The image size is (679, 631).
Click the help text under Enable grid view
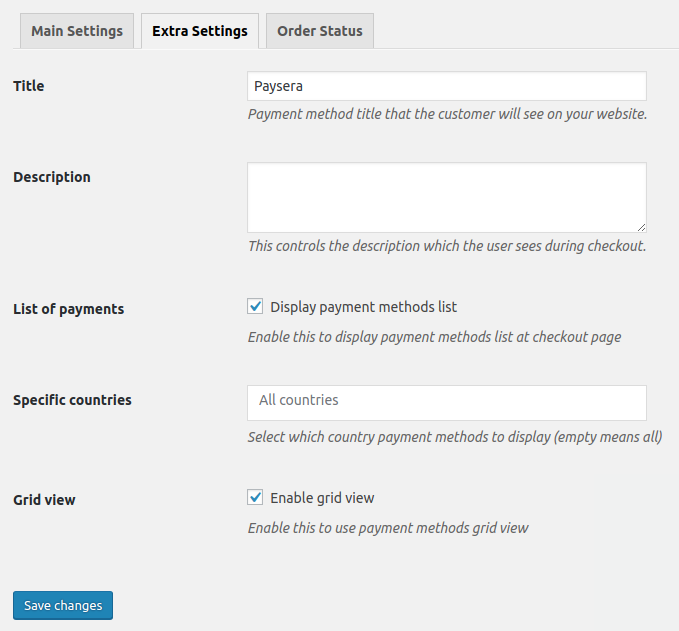(x=388, y=527)
